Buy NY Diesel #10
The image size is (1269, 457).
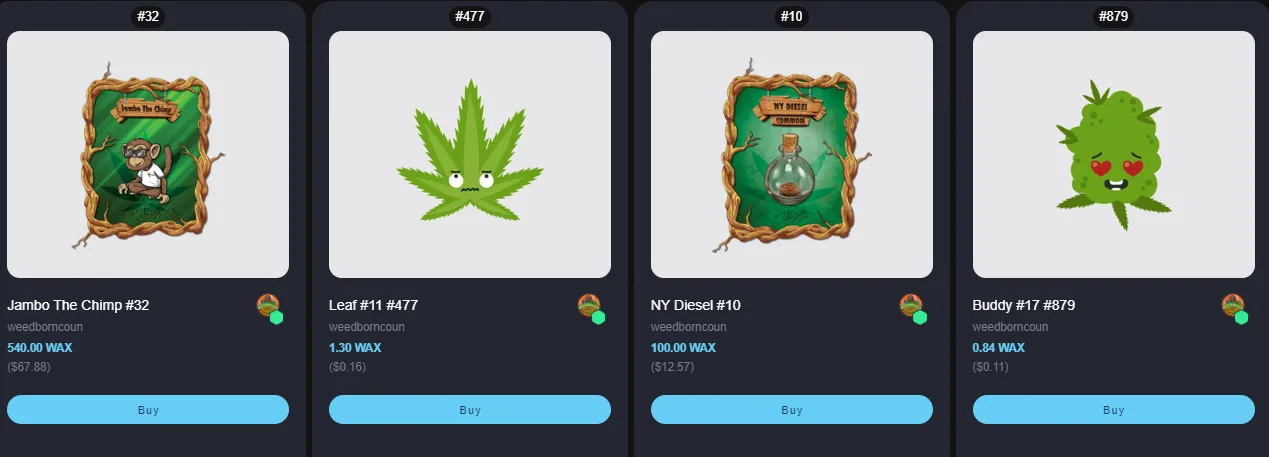792,410
